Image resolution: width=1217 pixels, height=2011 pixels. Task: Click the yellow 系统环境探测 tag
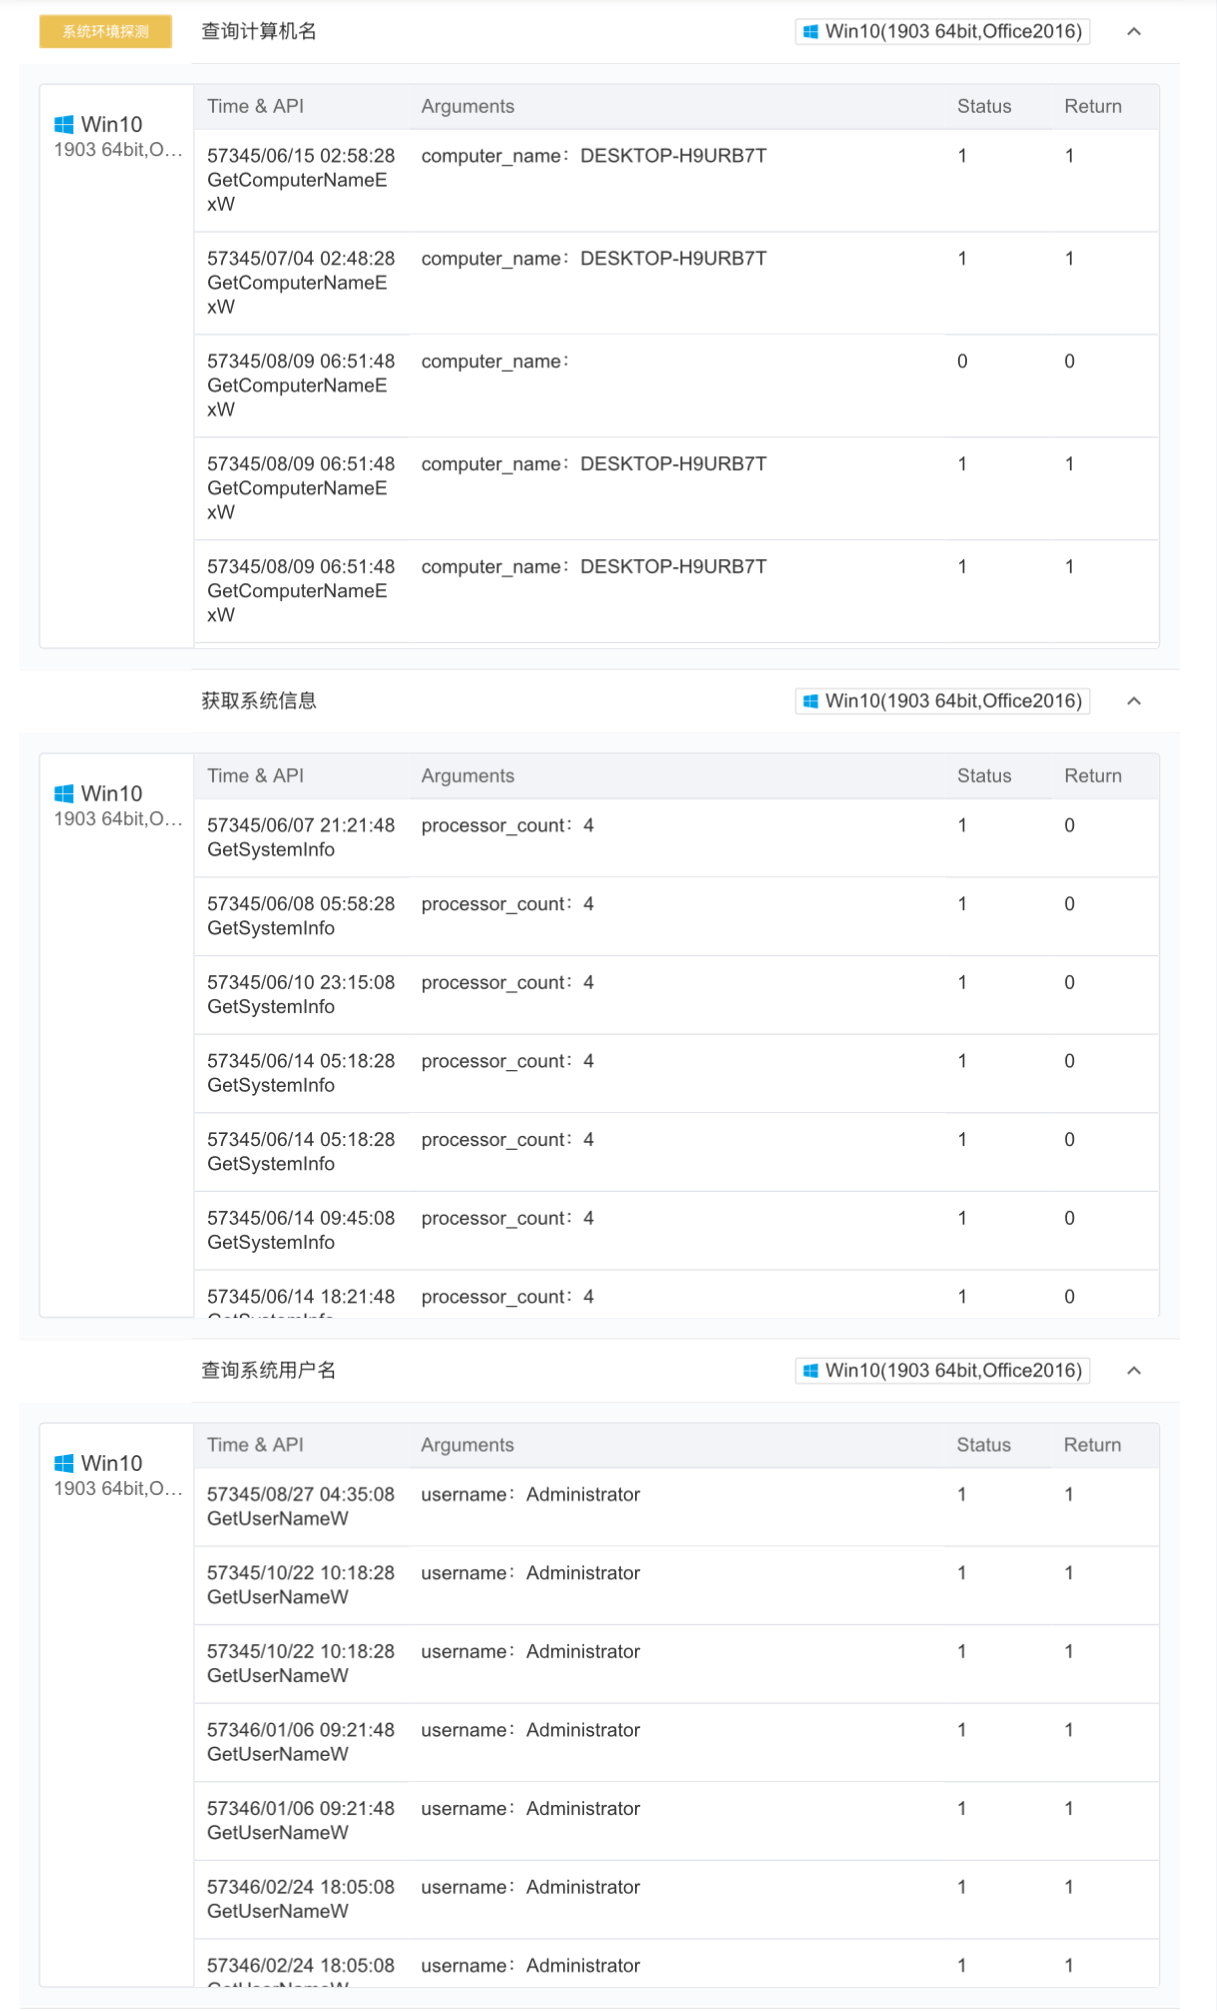pyautogui.click(x=105, y=32)
